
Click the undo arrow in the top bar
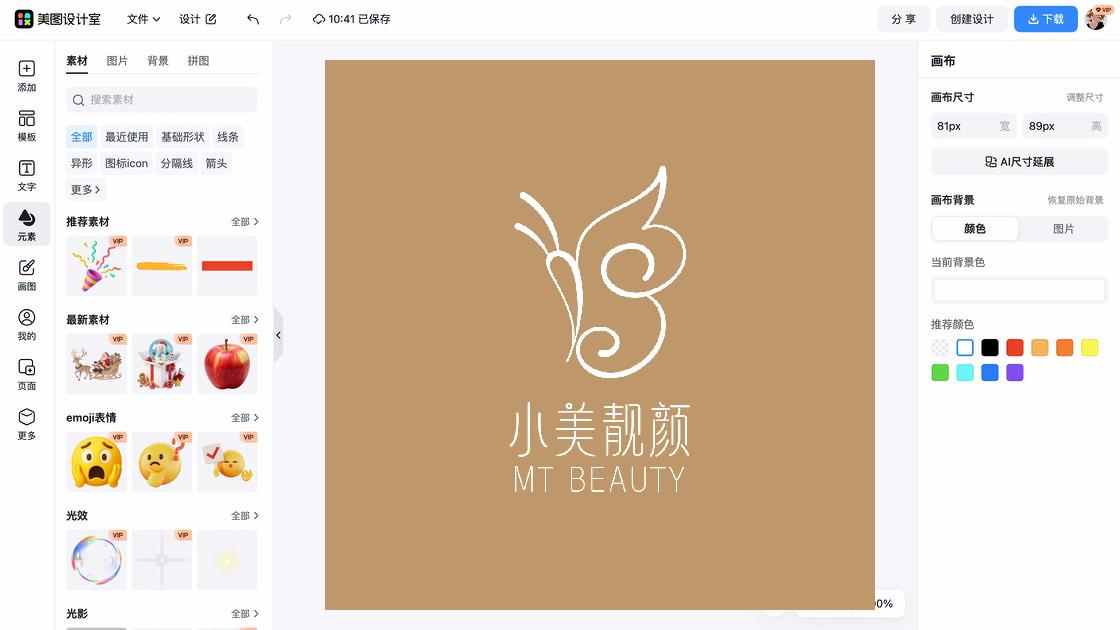(253, 19)
